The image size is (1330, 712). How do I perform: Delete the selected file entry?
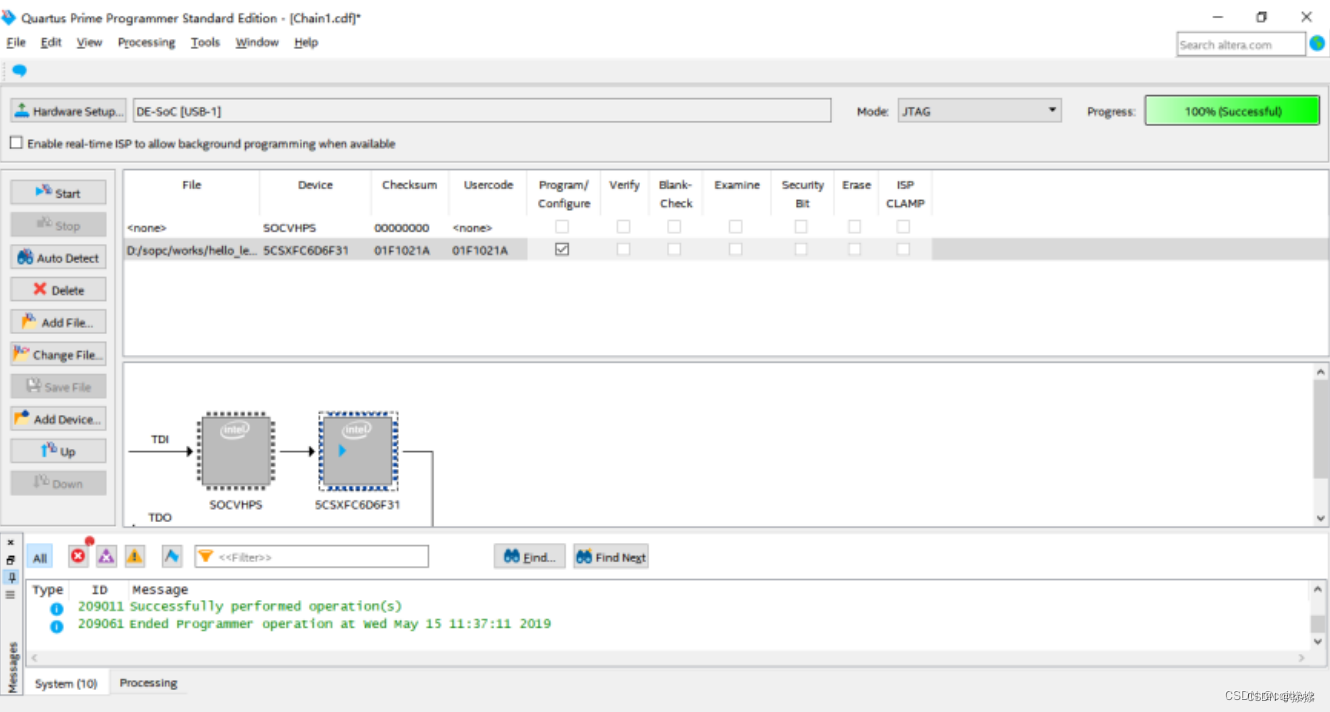(x=58, y=290)
